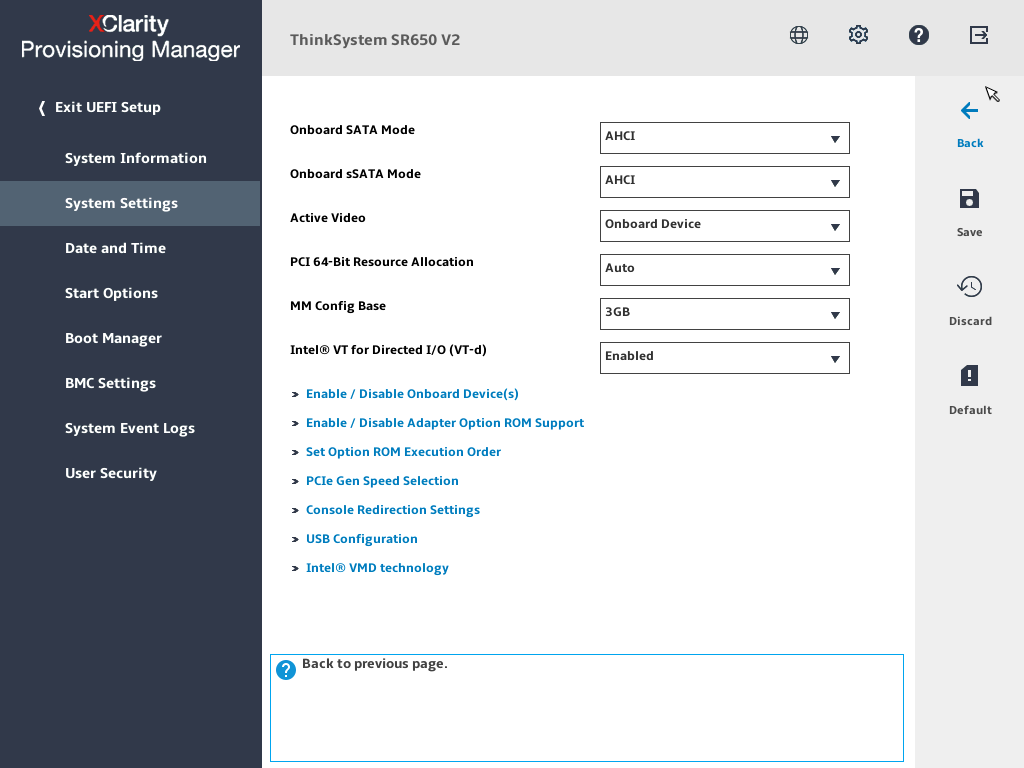Expand the Active Video dropdown
The image size is (1024, 768).
click(x=724, y=226)
